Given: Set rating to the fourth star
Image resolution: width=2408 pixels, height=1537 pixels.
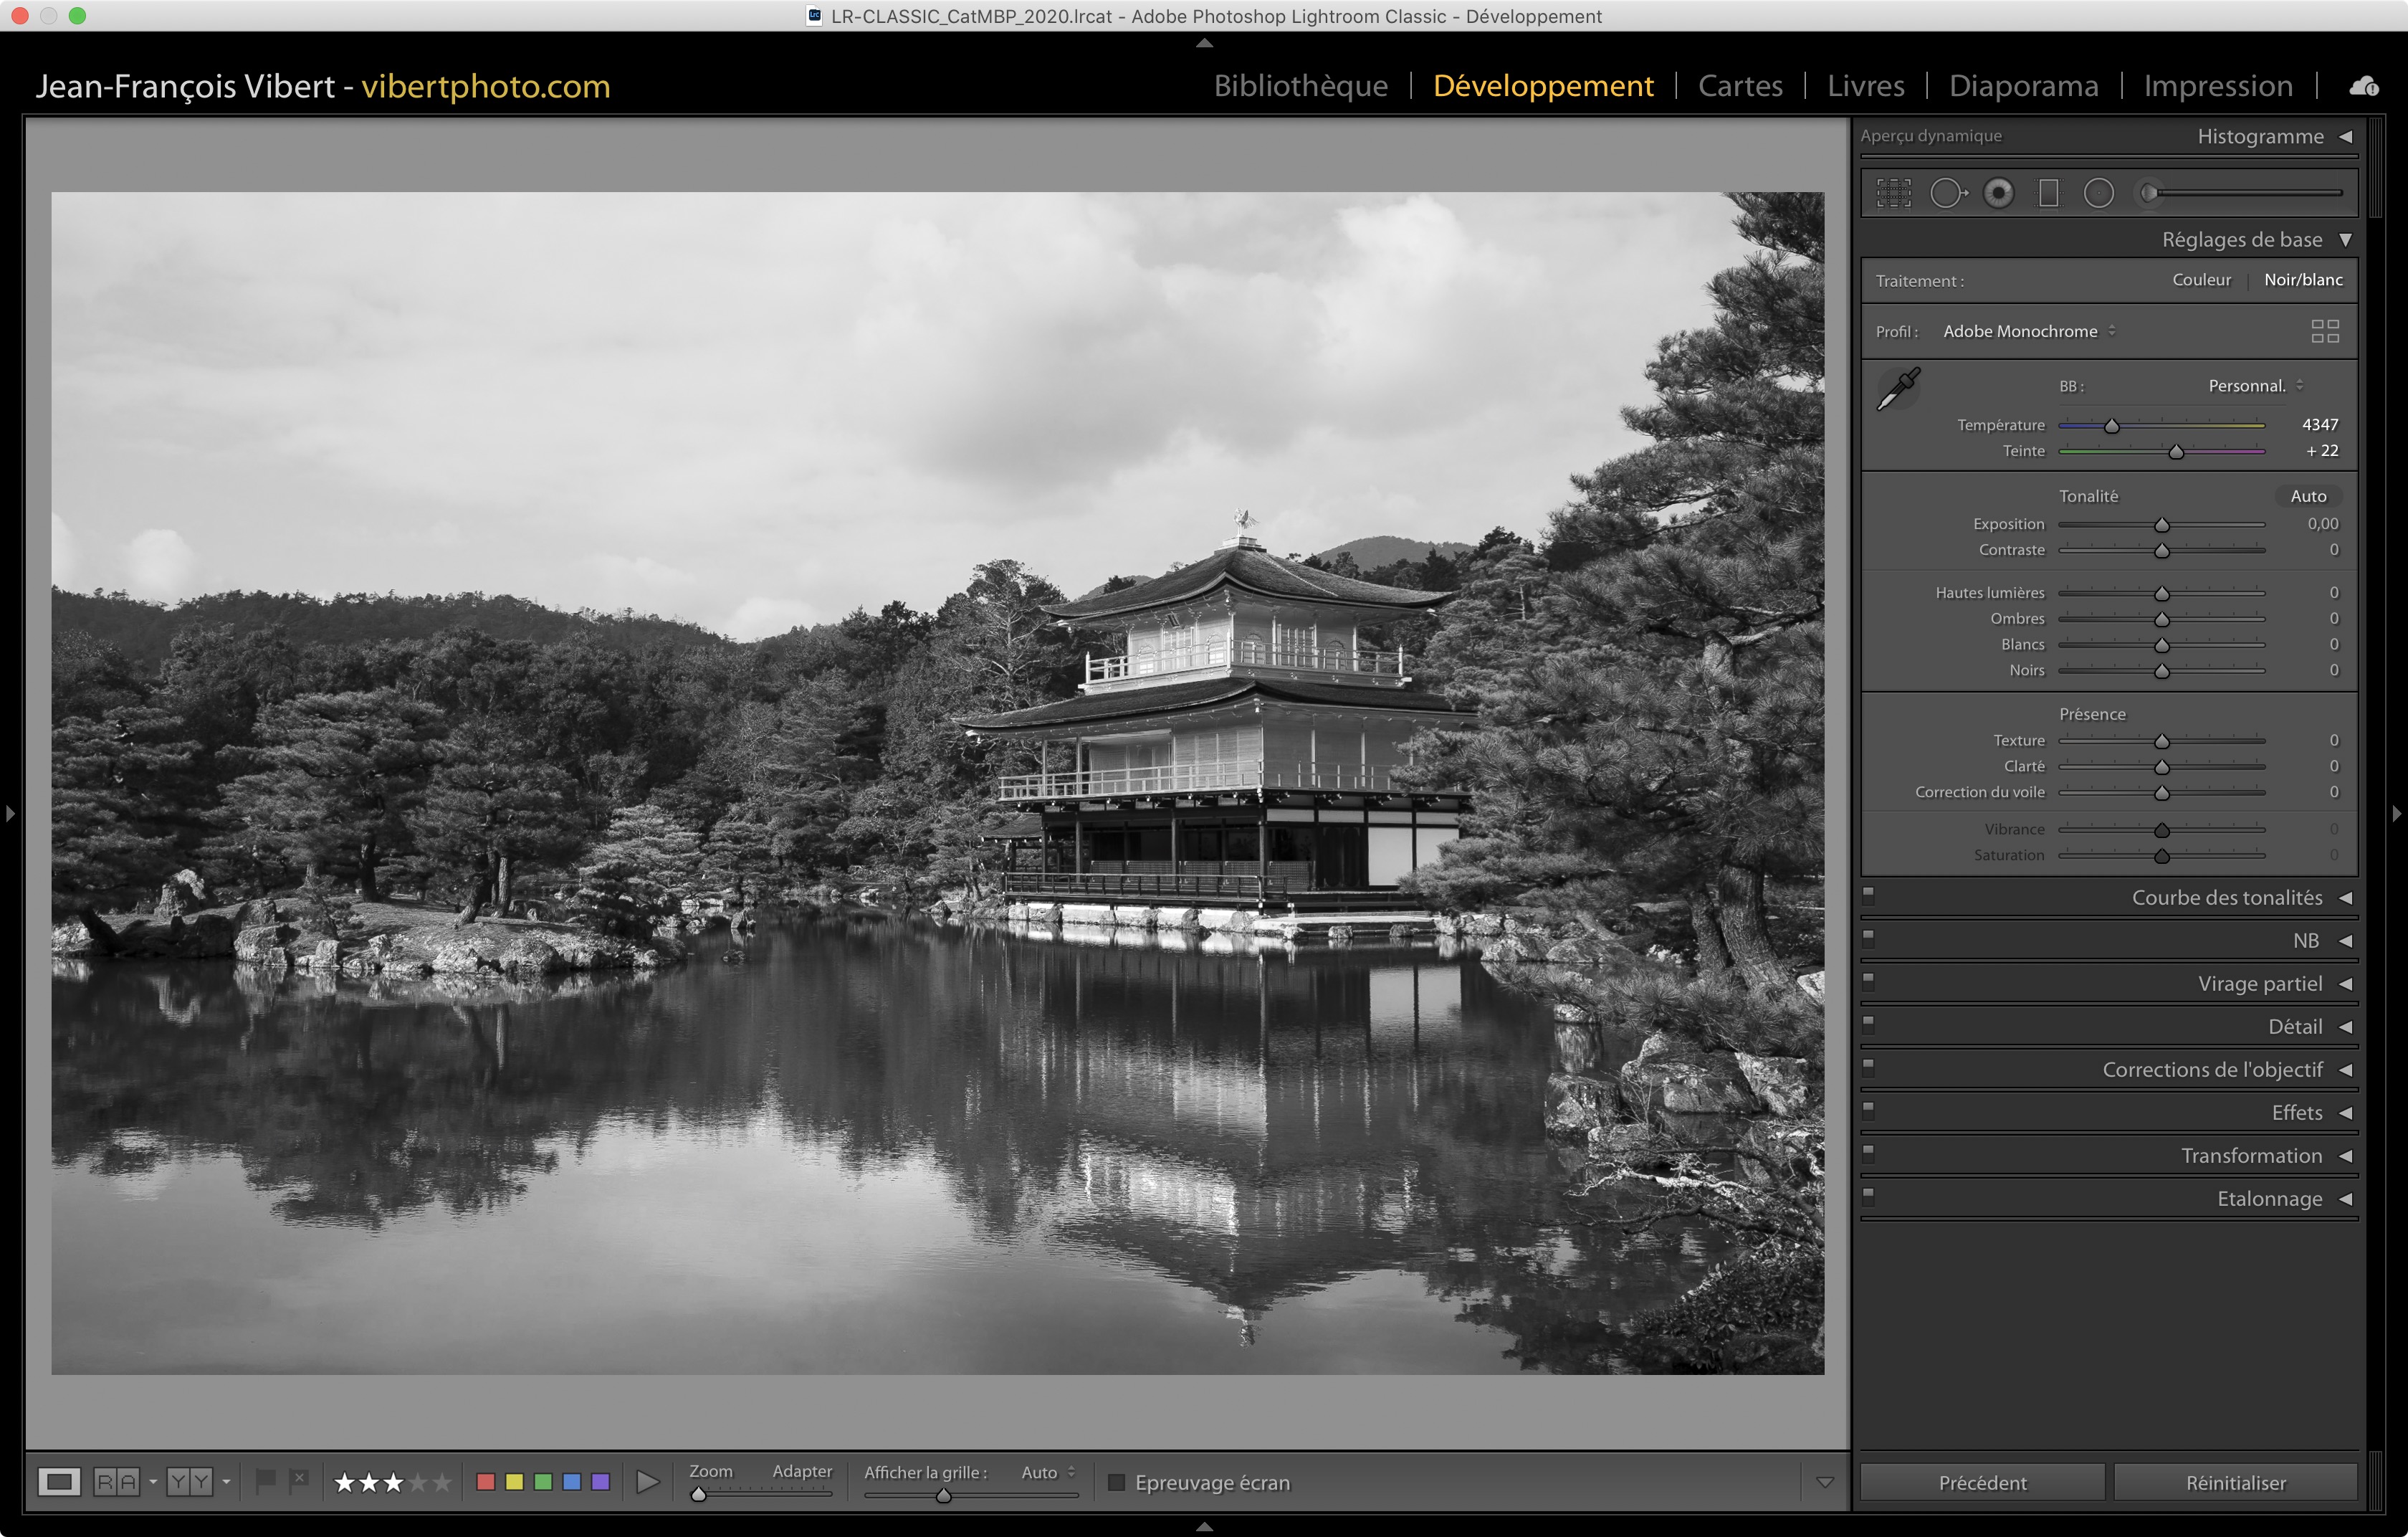Looking at the screenshot, I should coord(418,1482).
